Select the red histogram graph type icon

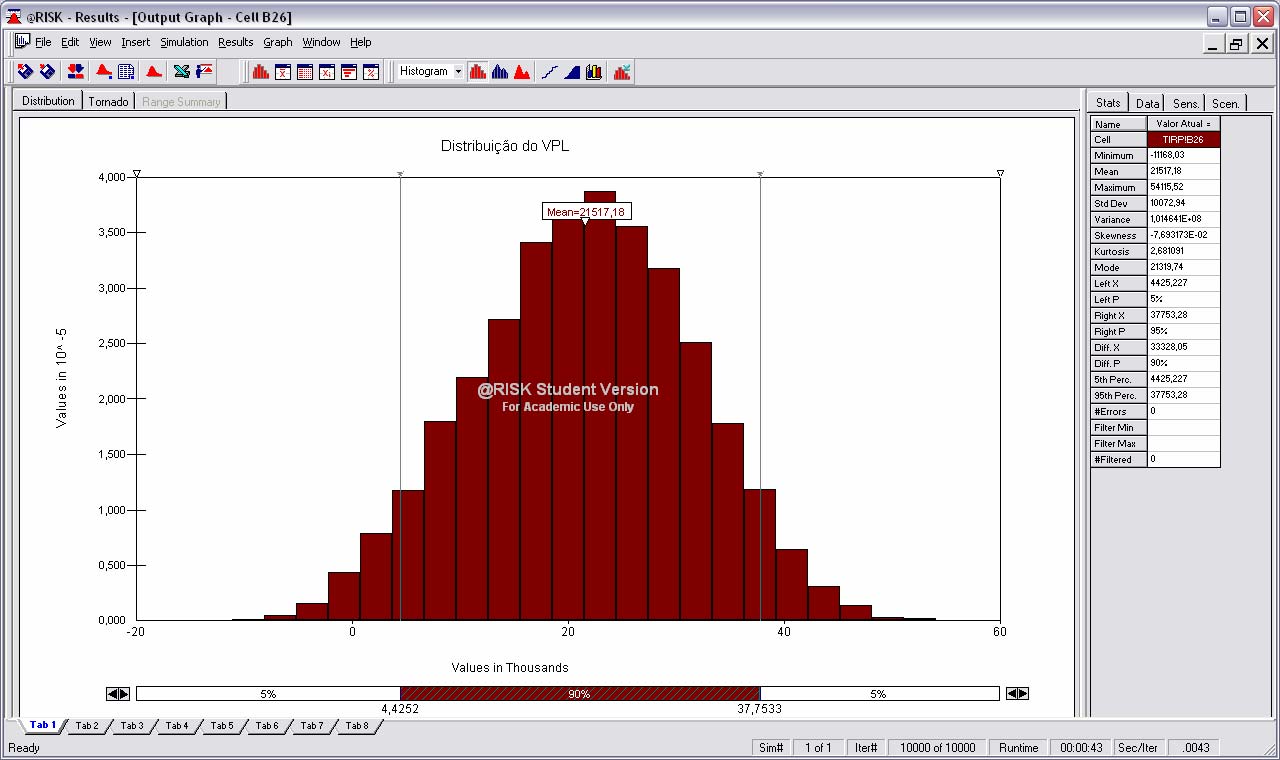click(478, 71)
